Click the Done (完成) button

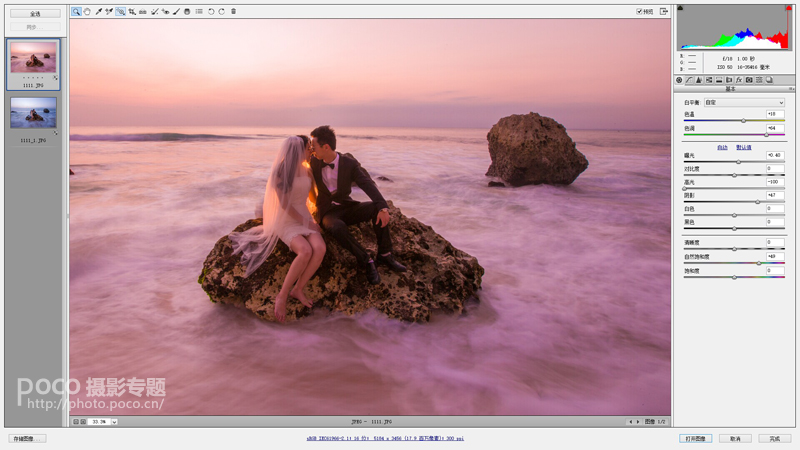pyautogui.click(x=775, y=439)
